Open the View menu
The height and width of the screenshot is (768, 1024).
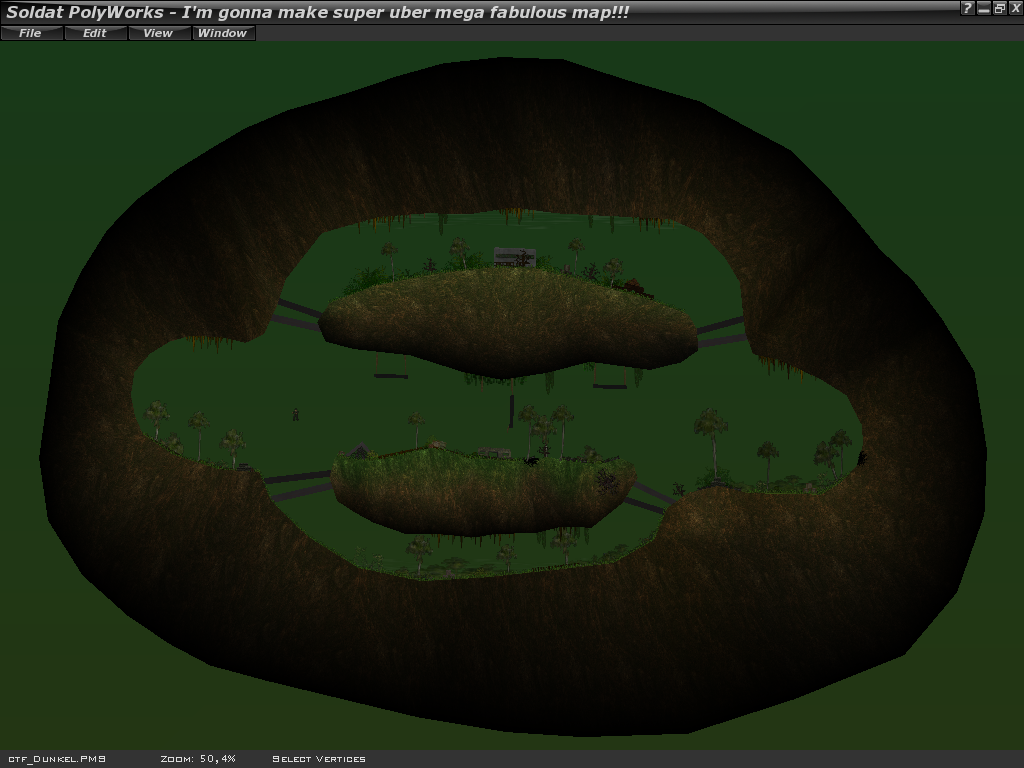pos(158,33)
